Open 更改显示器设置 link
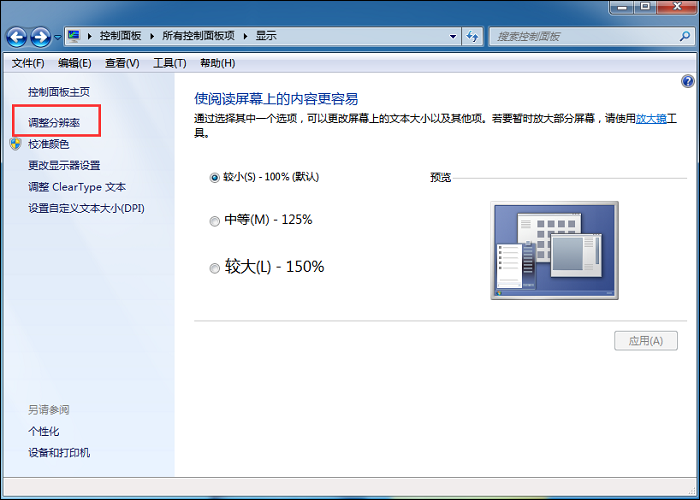The image size is (700, 500). point(64,166)
